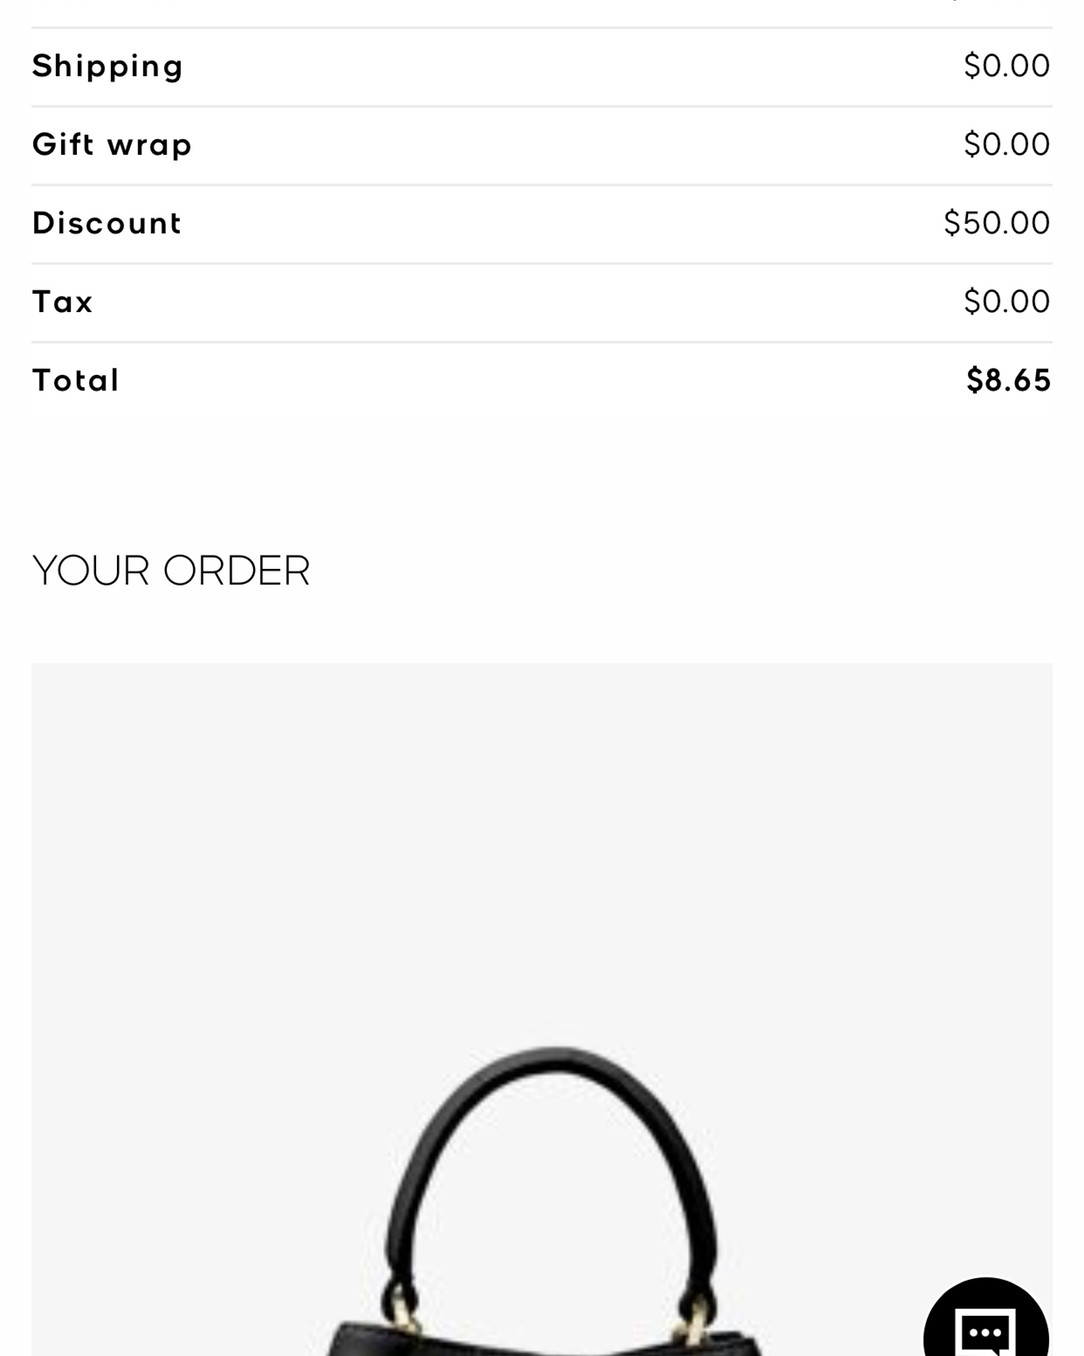This screenshot has width=1084, height=1356.
Task: Select the Total label
Action: coord(76,380)
